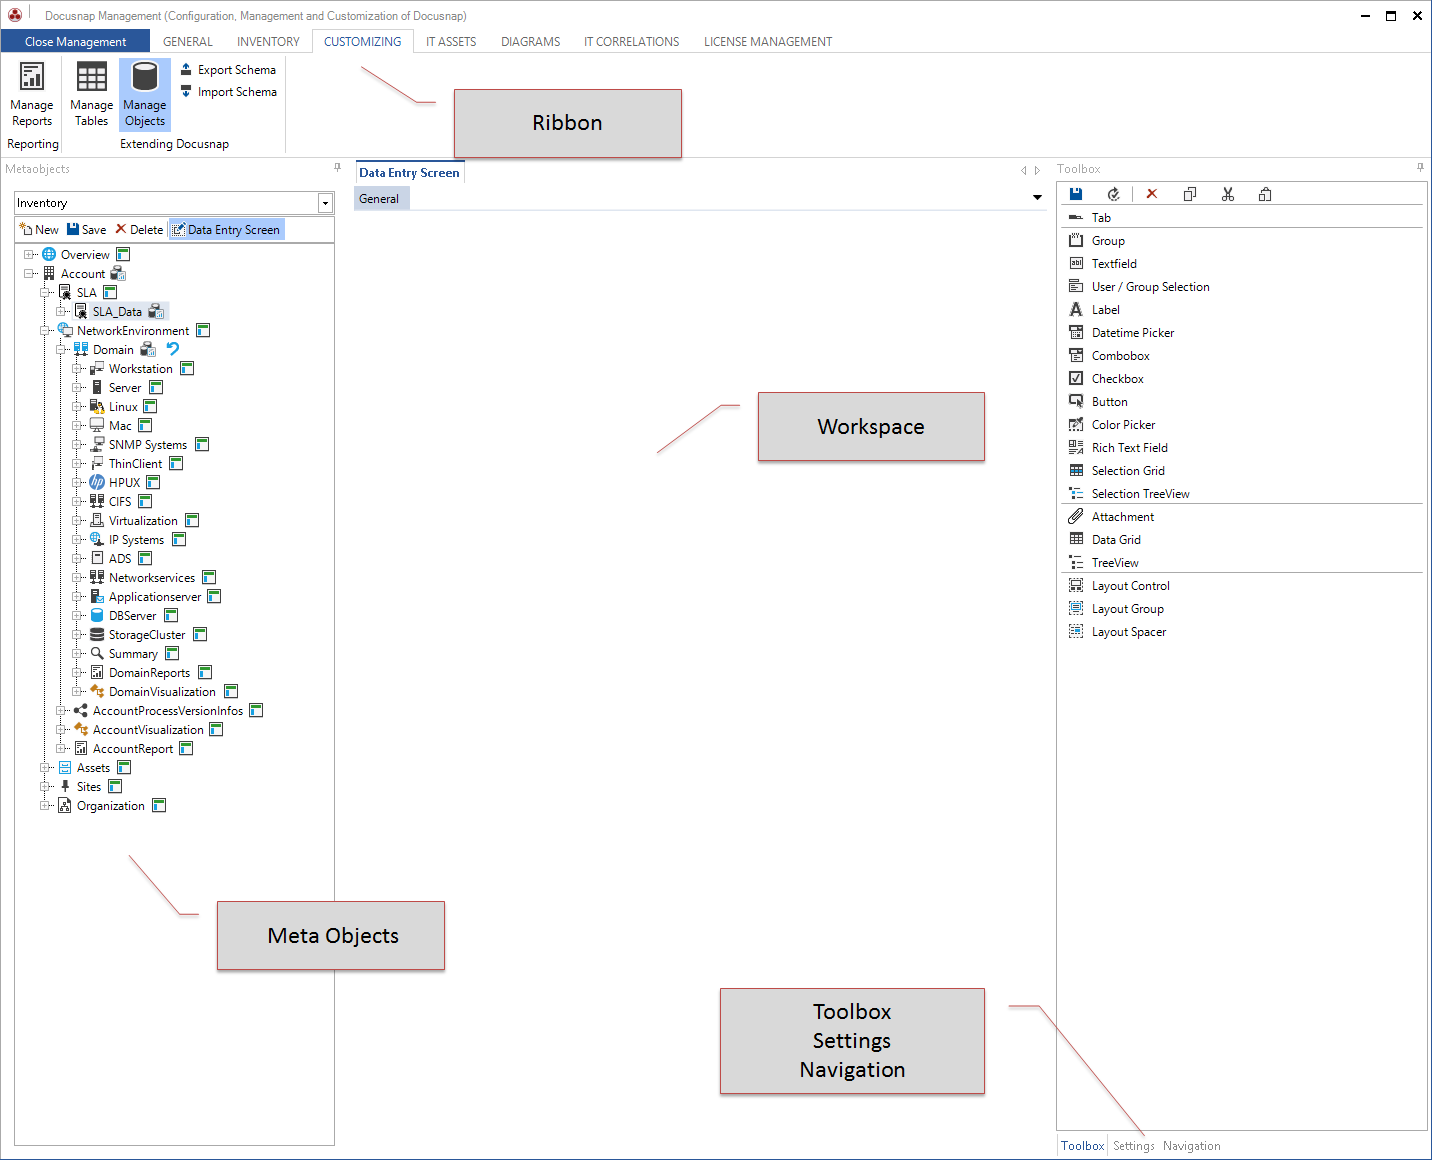Click the scissors cut icon in Toolbox
1432x1160 pixels.
pos(1228,194)
